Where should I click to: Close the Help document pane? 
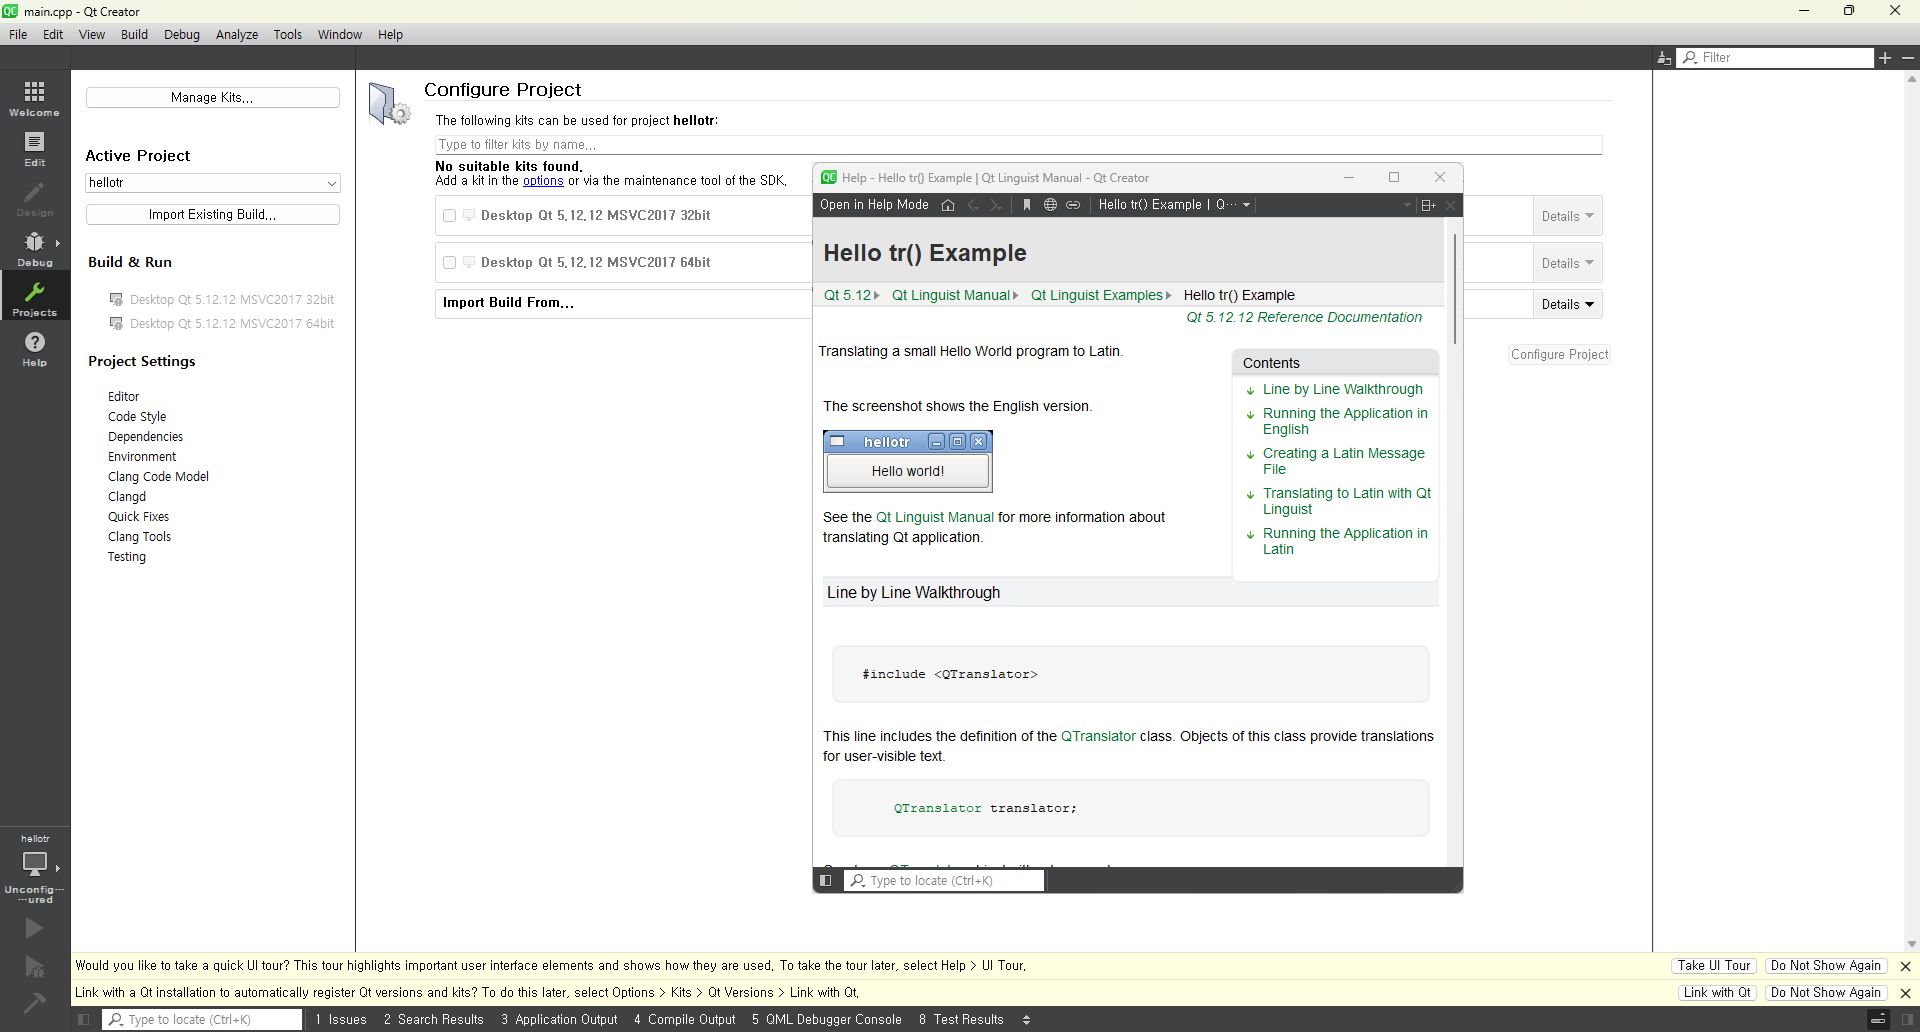(x=1450, y=205)
